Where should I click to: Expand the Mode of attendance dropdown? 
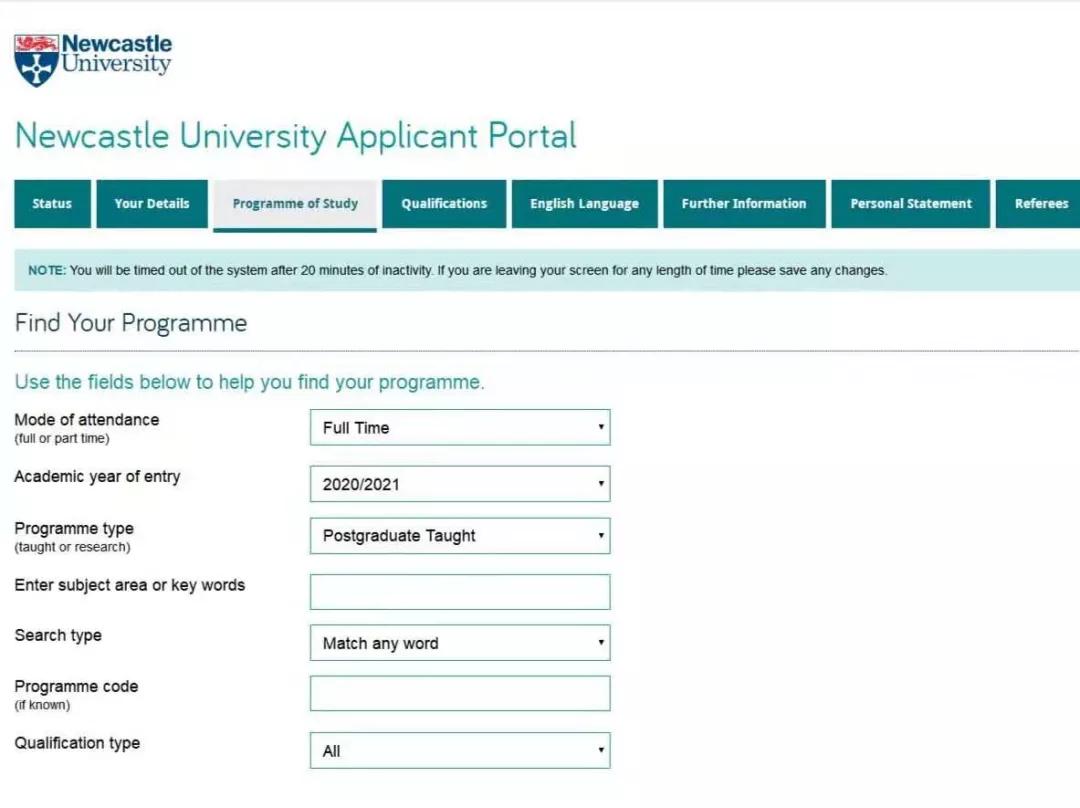click(460, 428)
